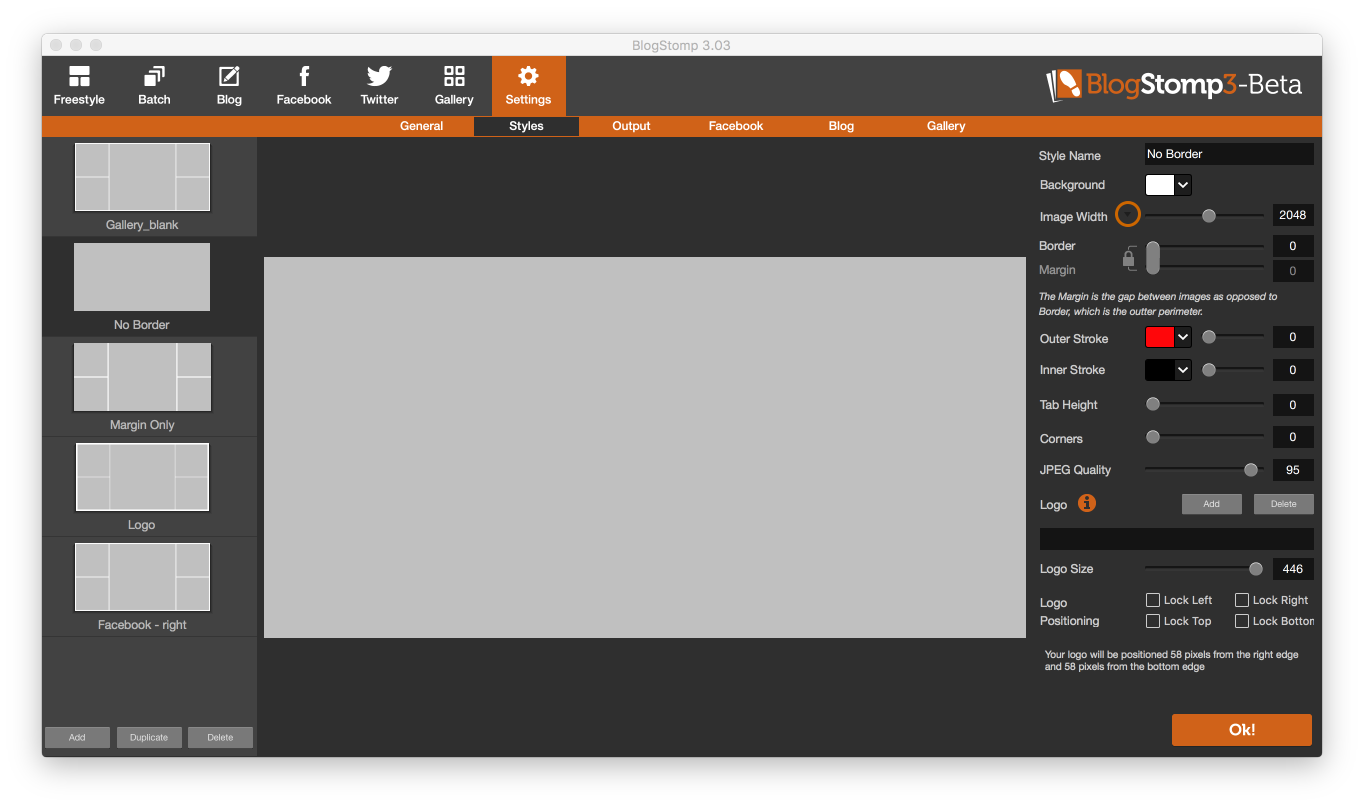Image resolution: width=1364 pixels, height=807 pixels.
Task: Enable the Lock Left checkbox
Action: pos(1153,600)
